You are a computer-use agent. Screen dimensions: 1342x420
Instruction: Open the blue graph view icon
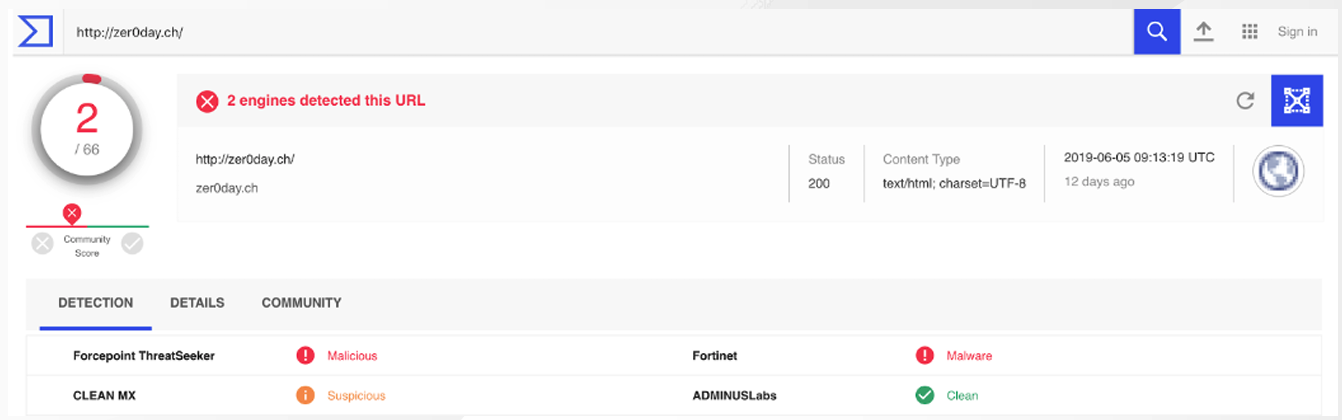(1297, 100)
